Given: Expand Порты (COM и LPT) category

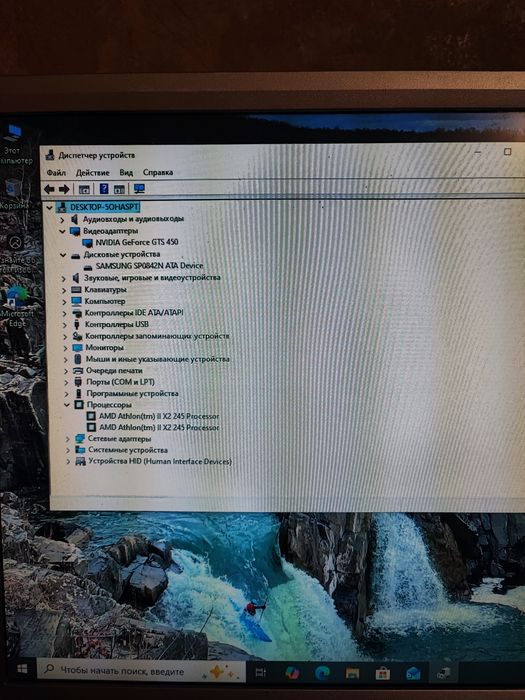Looking at the screenshot, I should coord(66,382).
